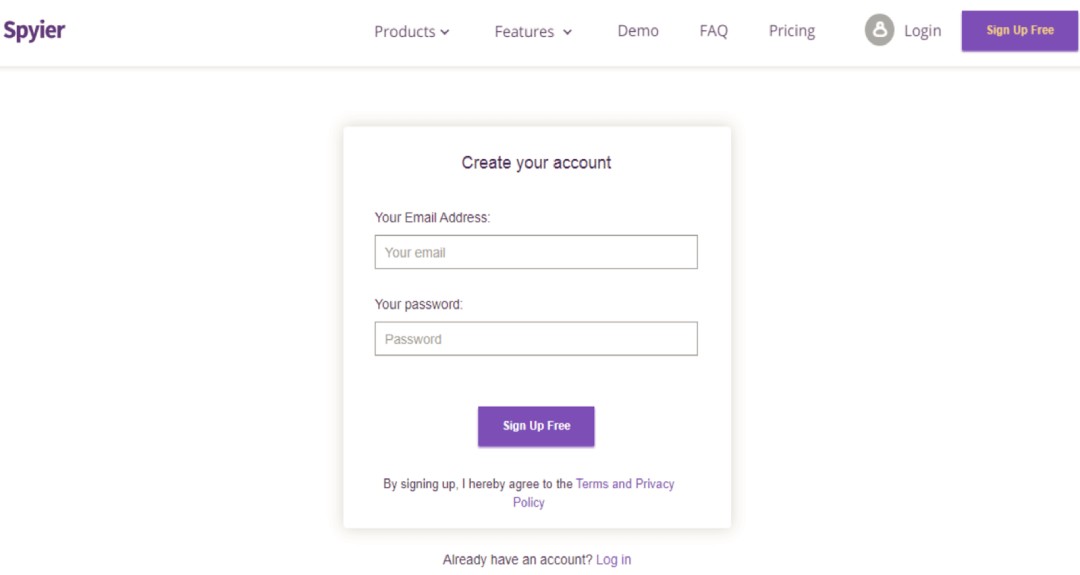Open the Terms and Privacy Policy link
The image size is (1080, 575).
[x=625, y=484]
